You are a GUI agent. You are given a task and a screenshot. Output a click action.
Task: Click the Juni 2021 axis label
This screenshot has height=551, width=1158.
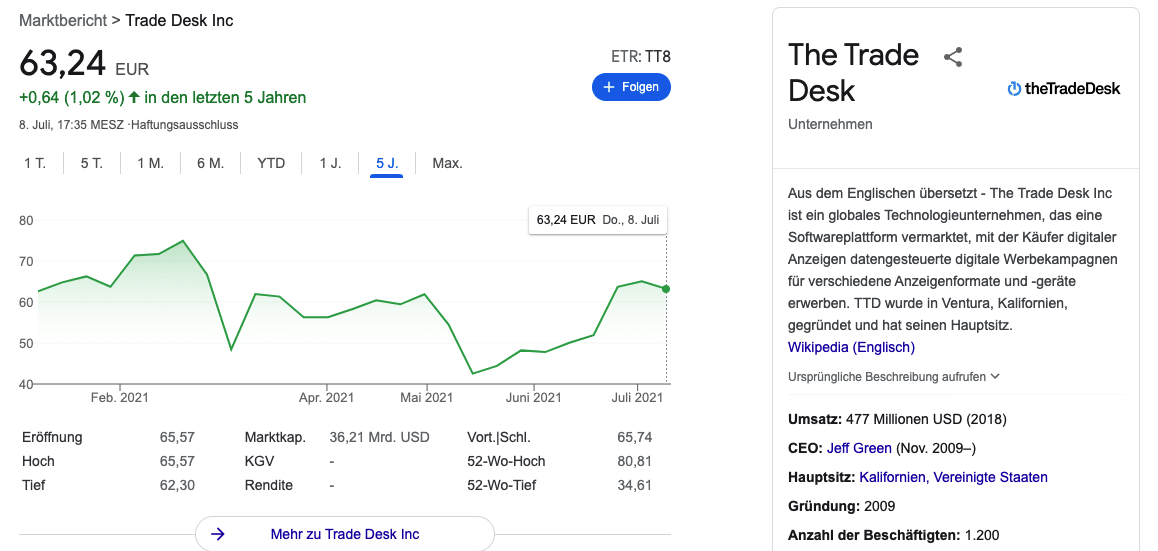click(533, 397)
